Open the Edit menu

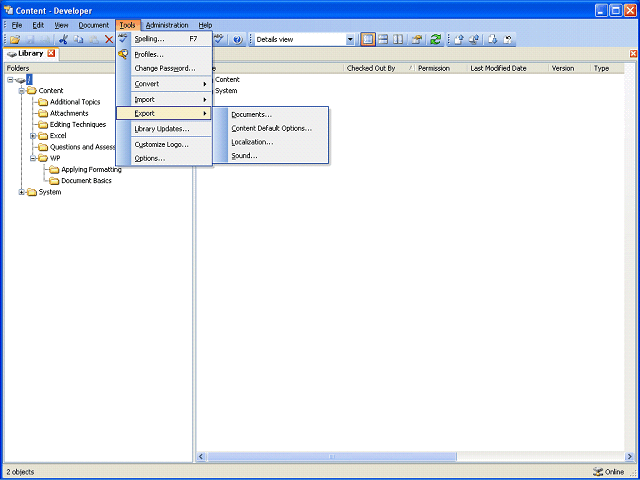38,25
